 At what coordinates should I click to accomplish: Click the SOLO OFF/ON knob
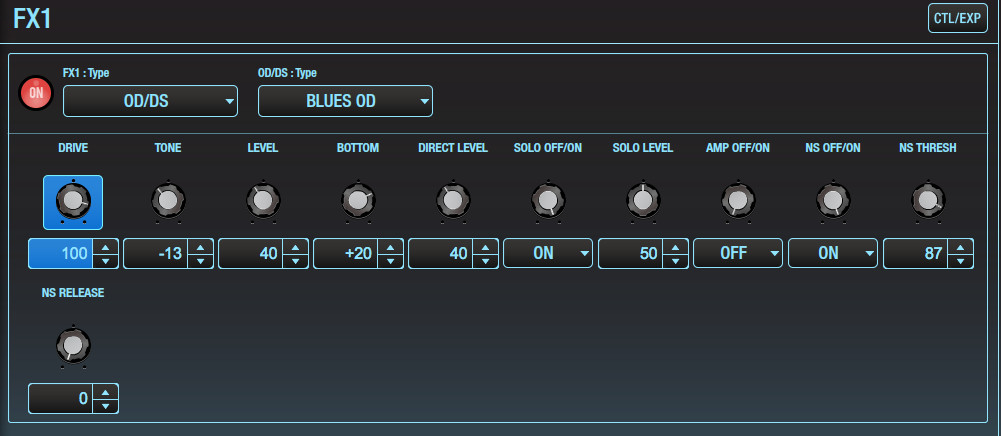548,201
